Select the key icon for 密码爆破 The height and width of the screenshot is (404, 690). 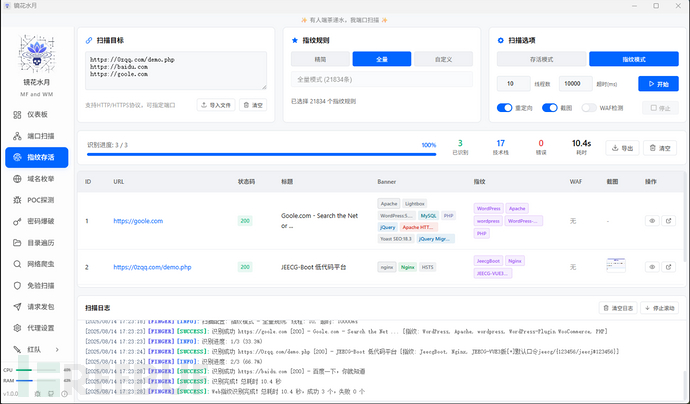[17, 221]
